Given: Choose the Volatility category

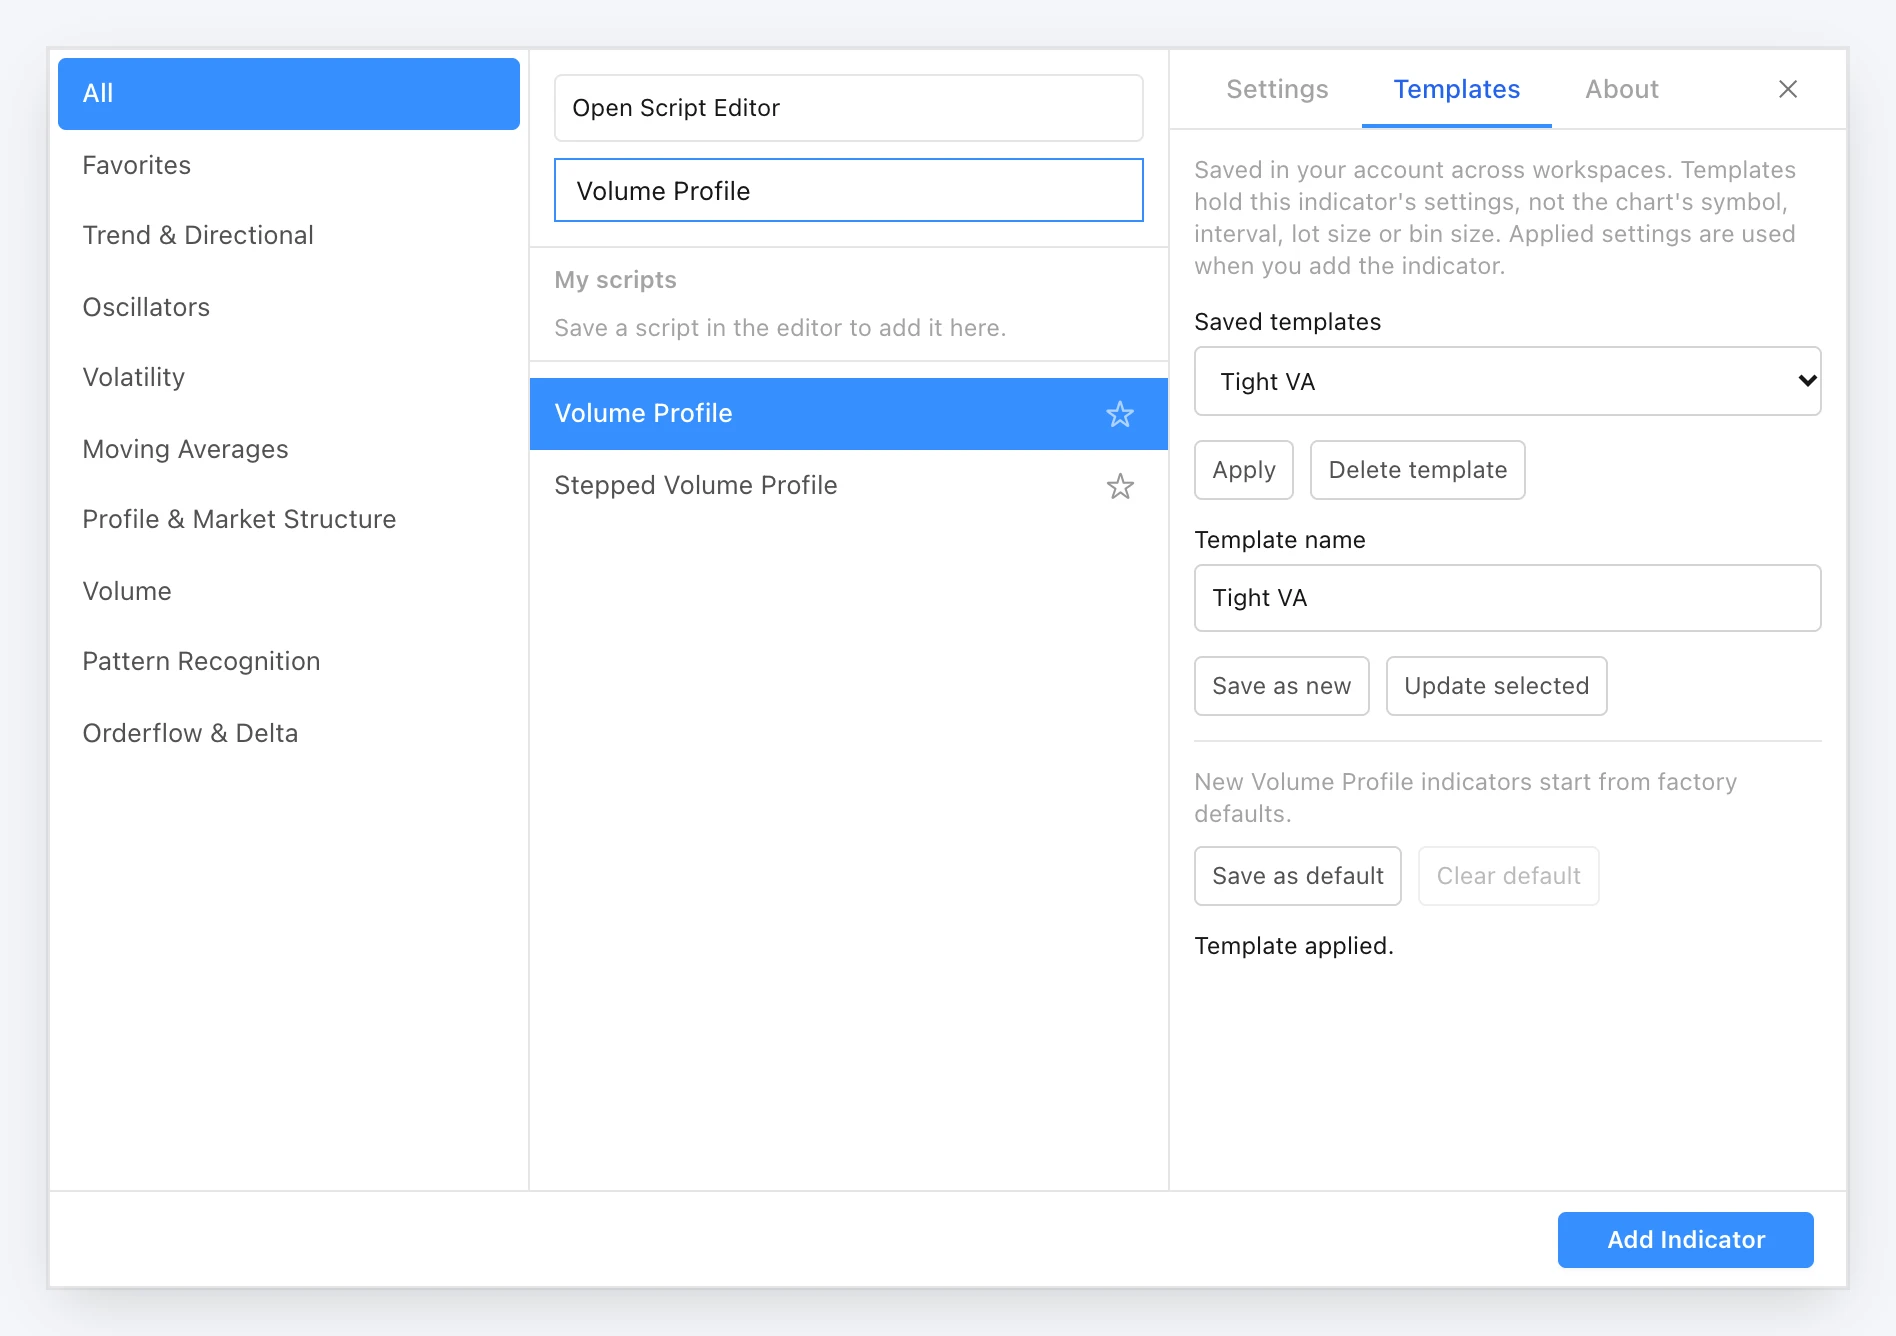Looking at the screenshot, I should click(x=288, y=377).
